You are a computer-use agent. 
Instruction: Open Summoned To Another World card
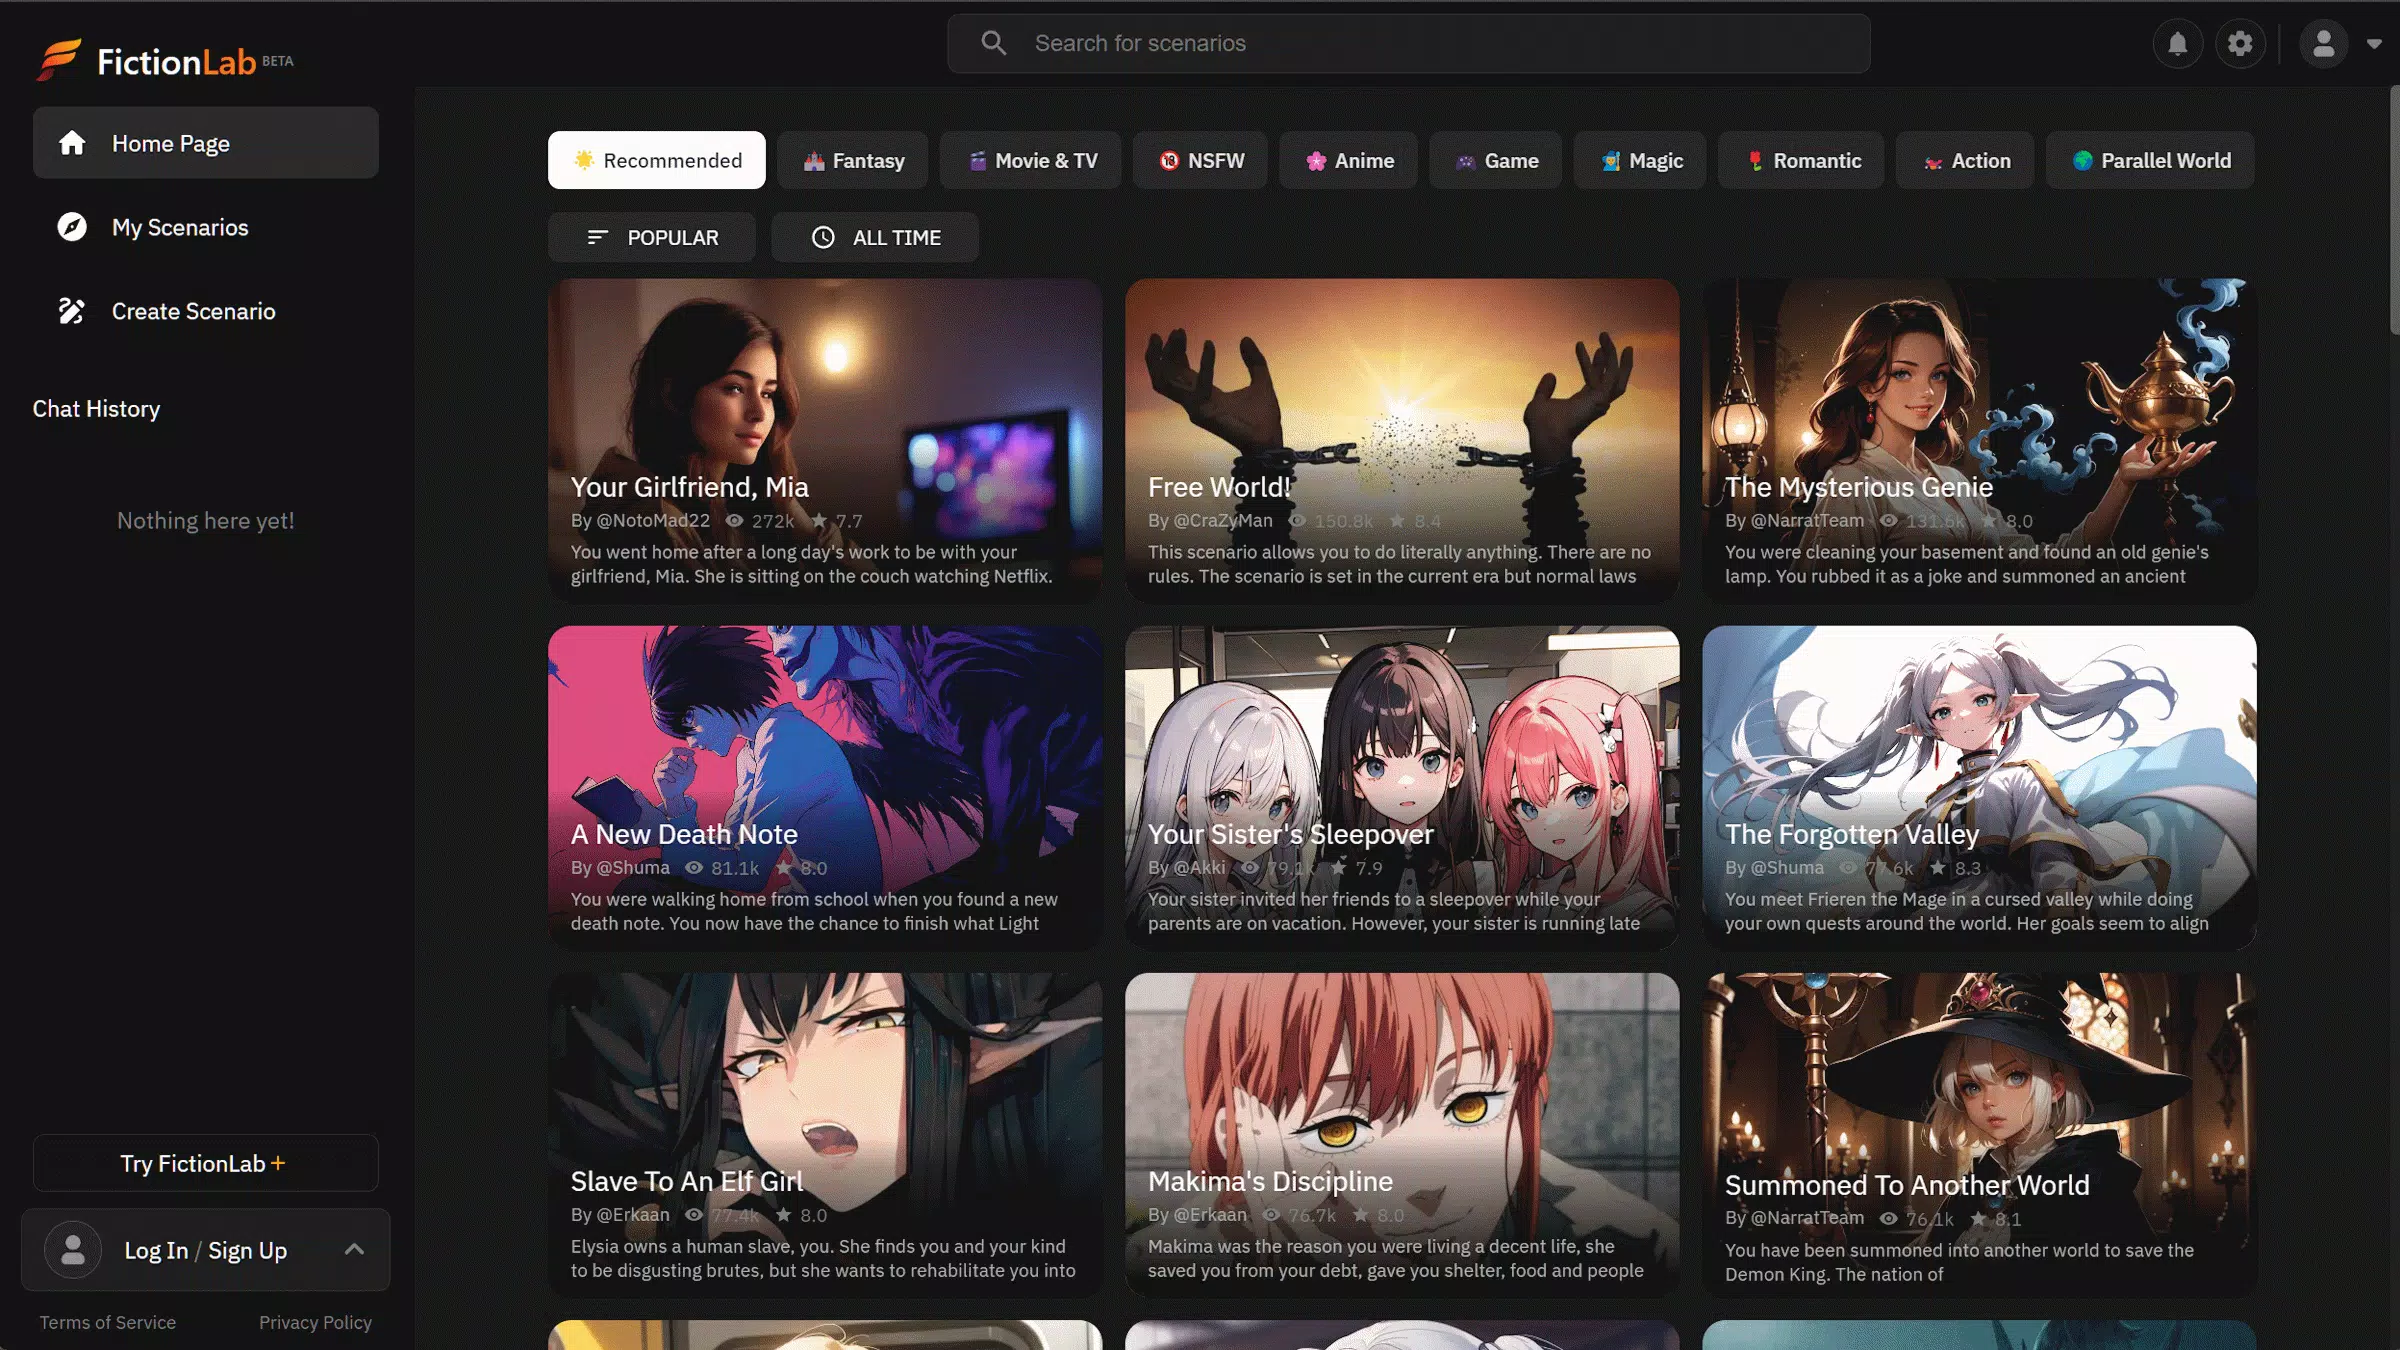click(1979, 1134)
